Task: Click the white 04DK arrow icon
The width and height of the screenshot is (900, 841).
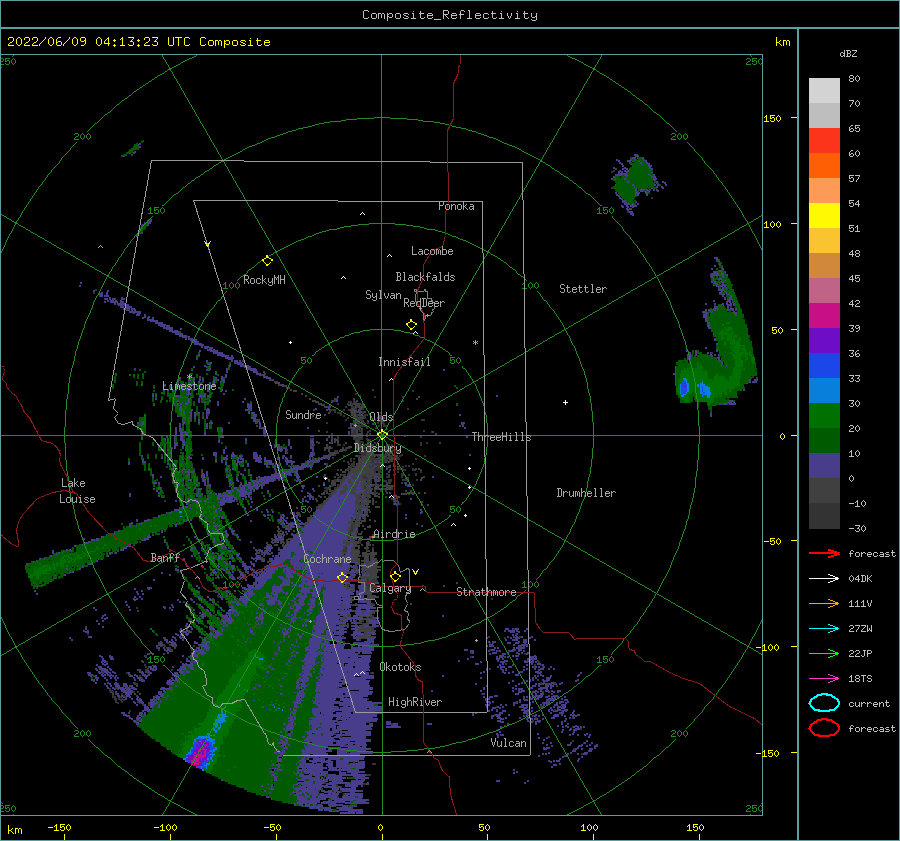Action: (824, 578)
